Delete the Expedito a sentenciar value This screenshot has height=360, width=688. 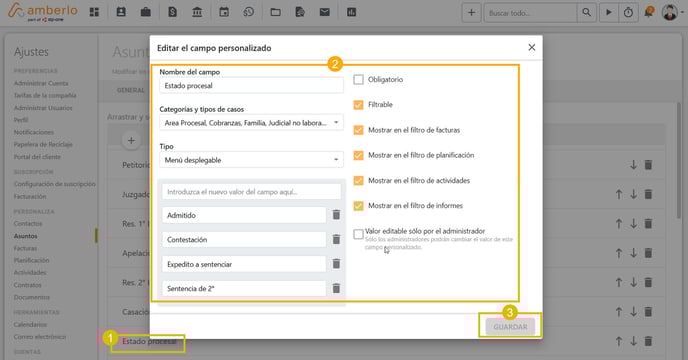[x=336, y=264]
